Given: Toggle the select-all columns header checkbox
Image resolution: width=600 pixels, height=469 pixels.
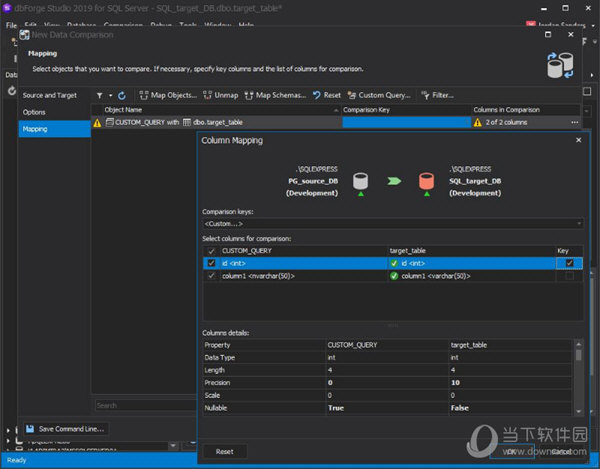Looking at the screenshot, I should click(211, 251).
